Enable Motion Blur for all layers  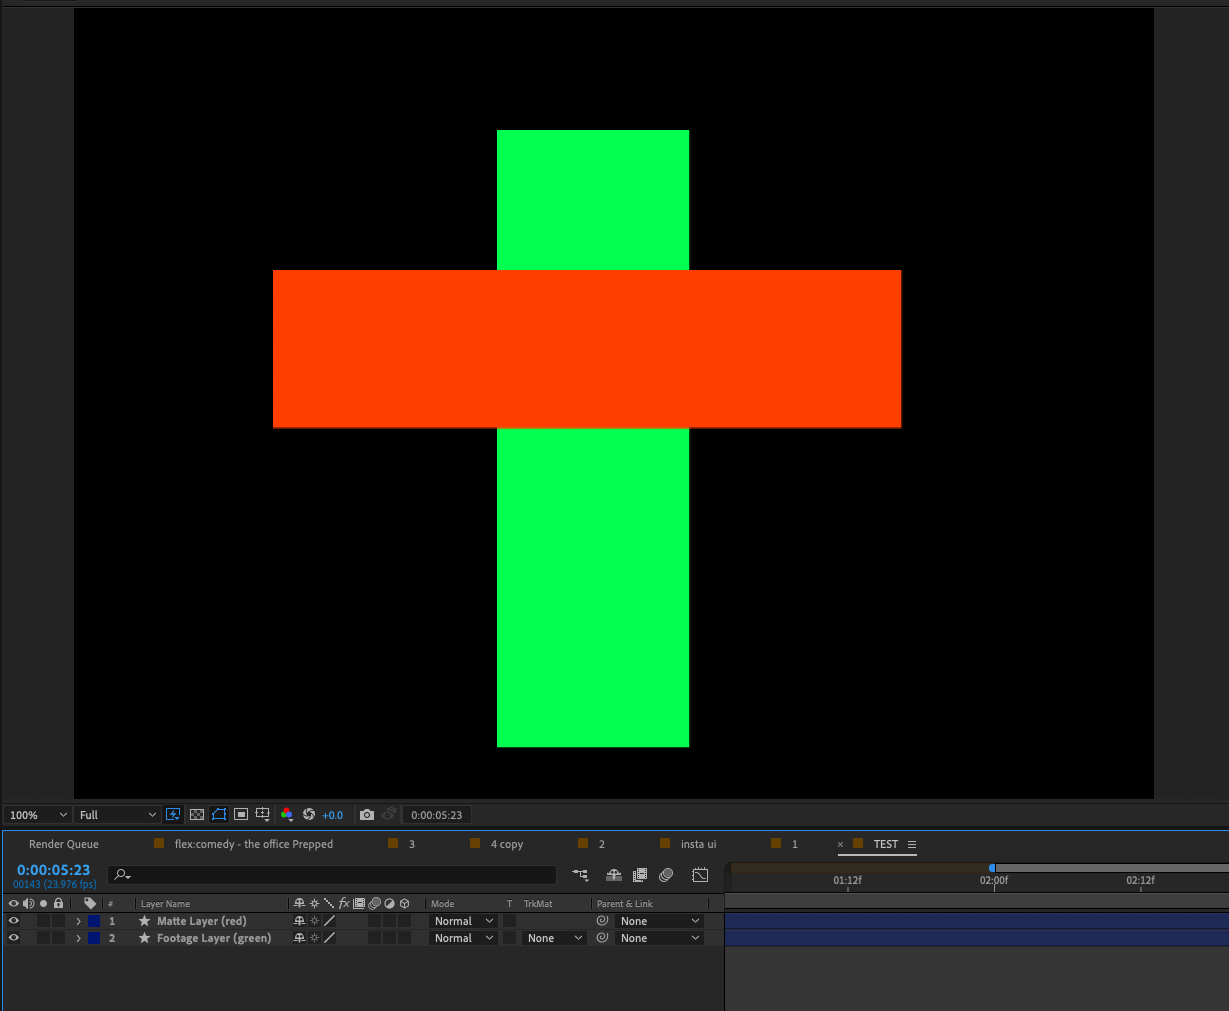point(666,874)
